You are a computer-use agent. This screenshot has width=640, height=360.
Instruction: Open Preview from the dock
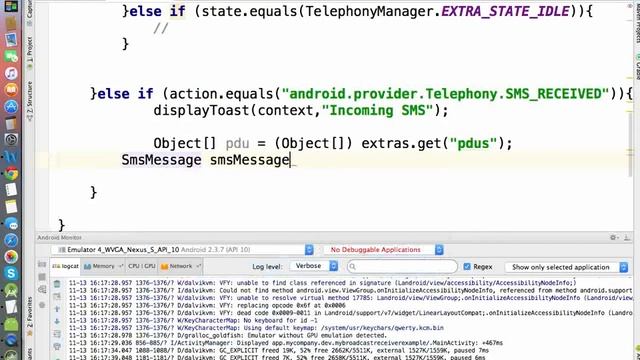pos(11,40)
